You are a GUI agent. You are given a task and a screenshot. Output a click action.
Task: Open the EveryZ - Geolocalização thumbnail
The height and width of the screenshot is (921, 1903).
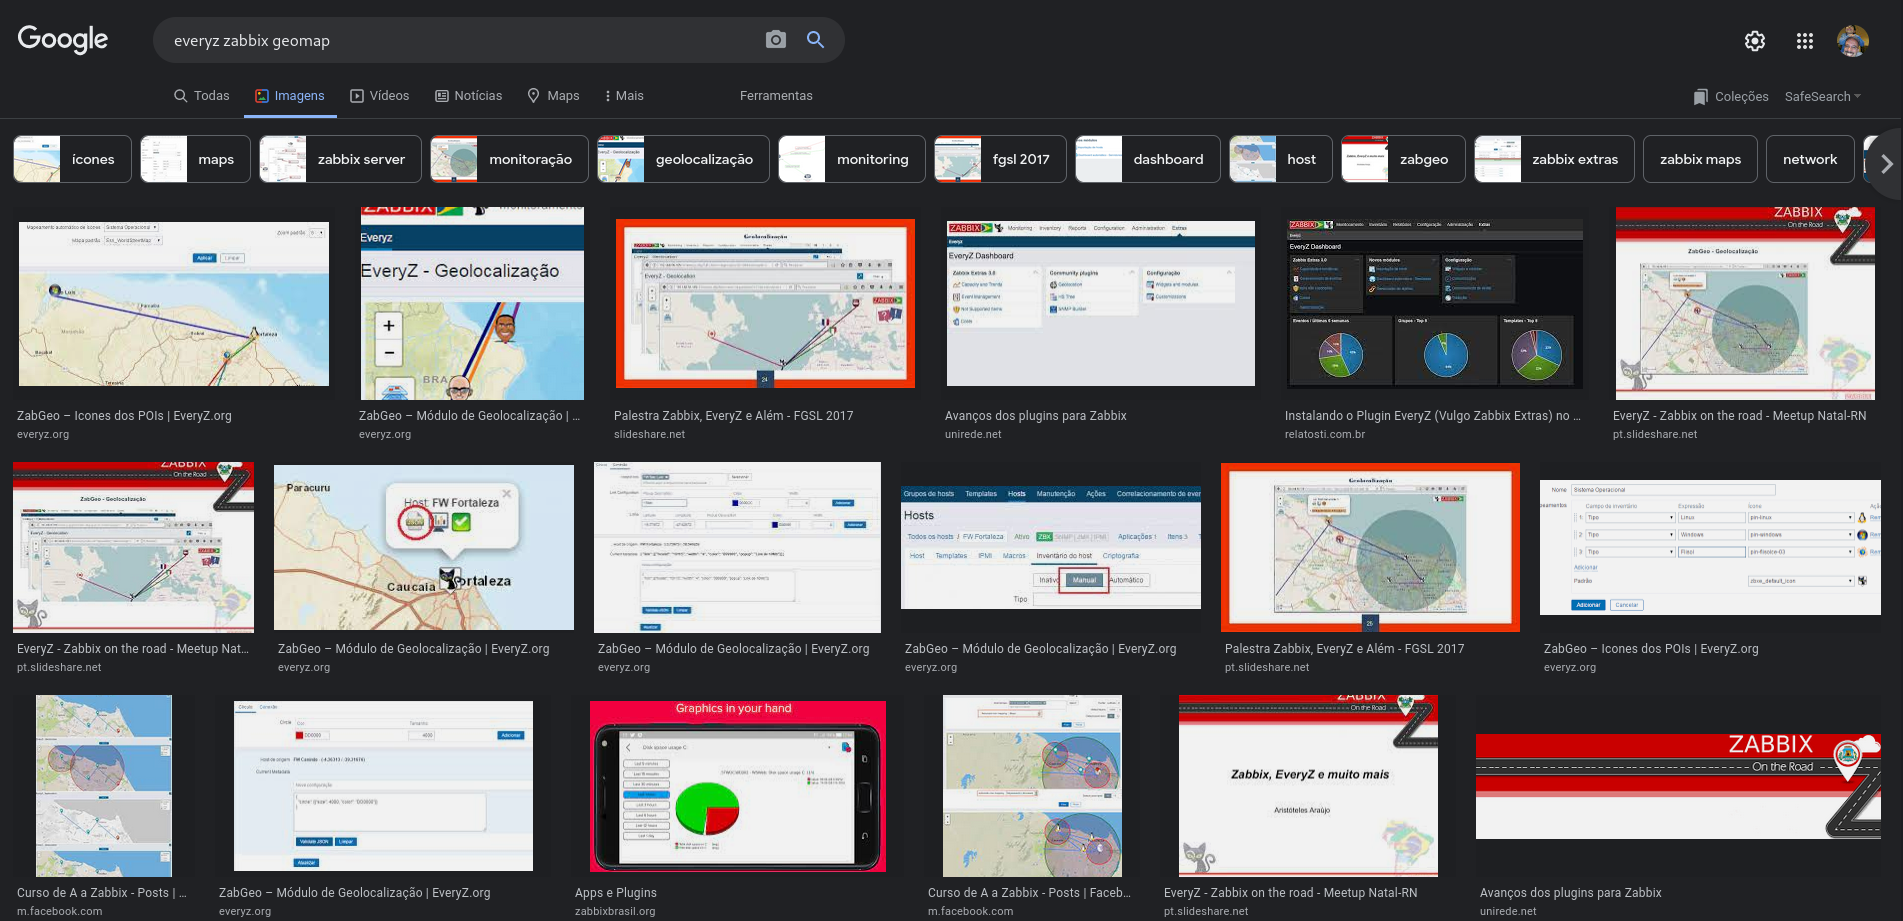tap(472, 304)
